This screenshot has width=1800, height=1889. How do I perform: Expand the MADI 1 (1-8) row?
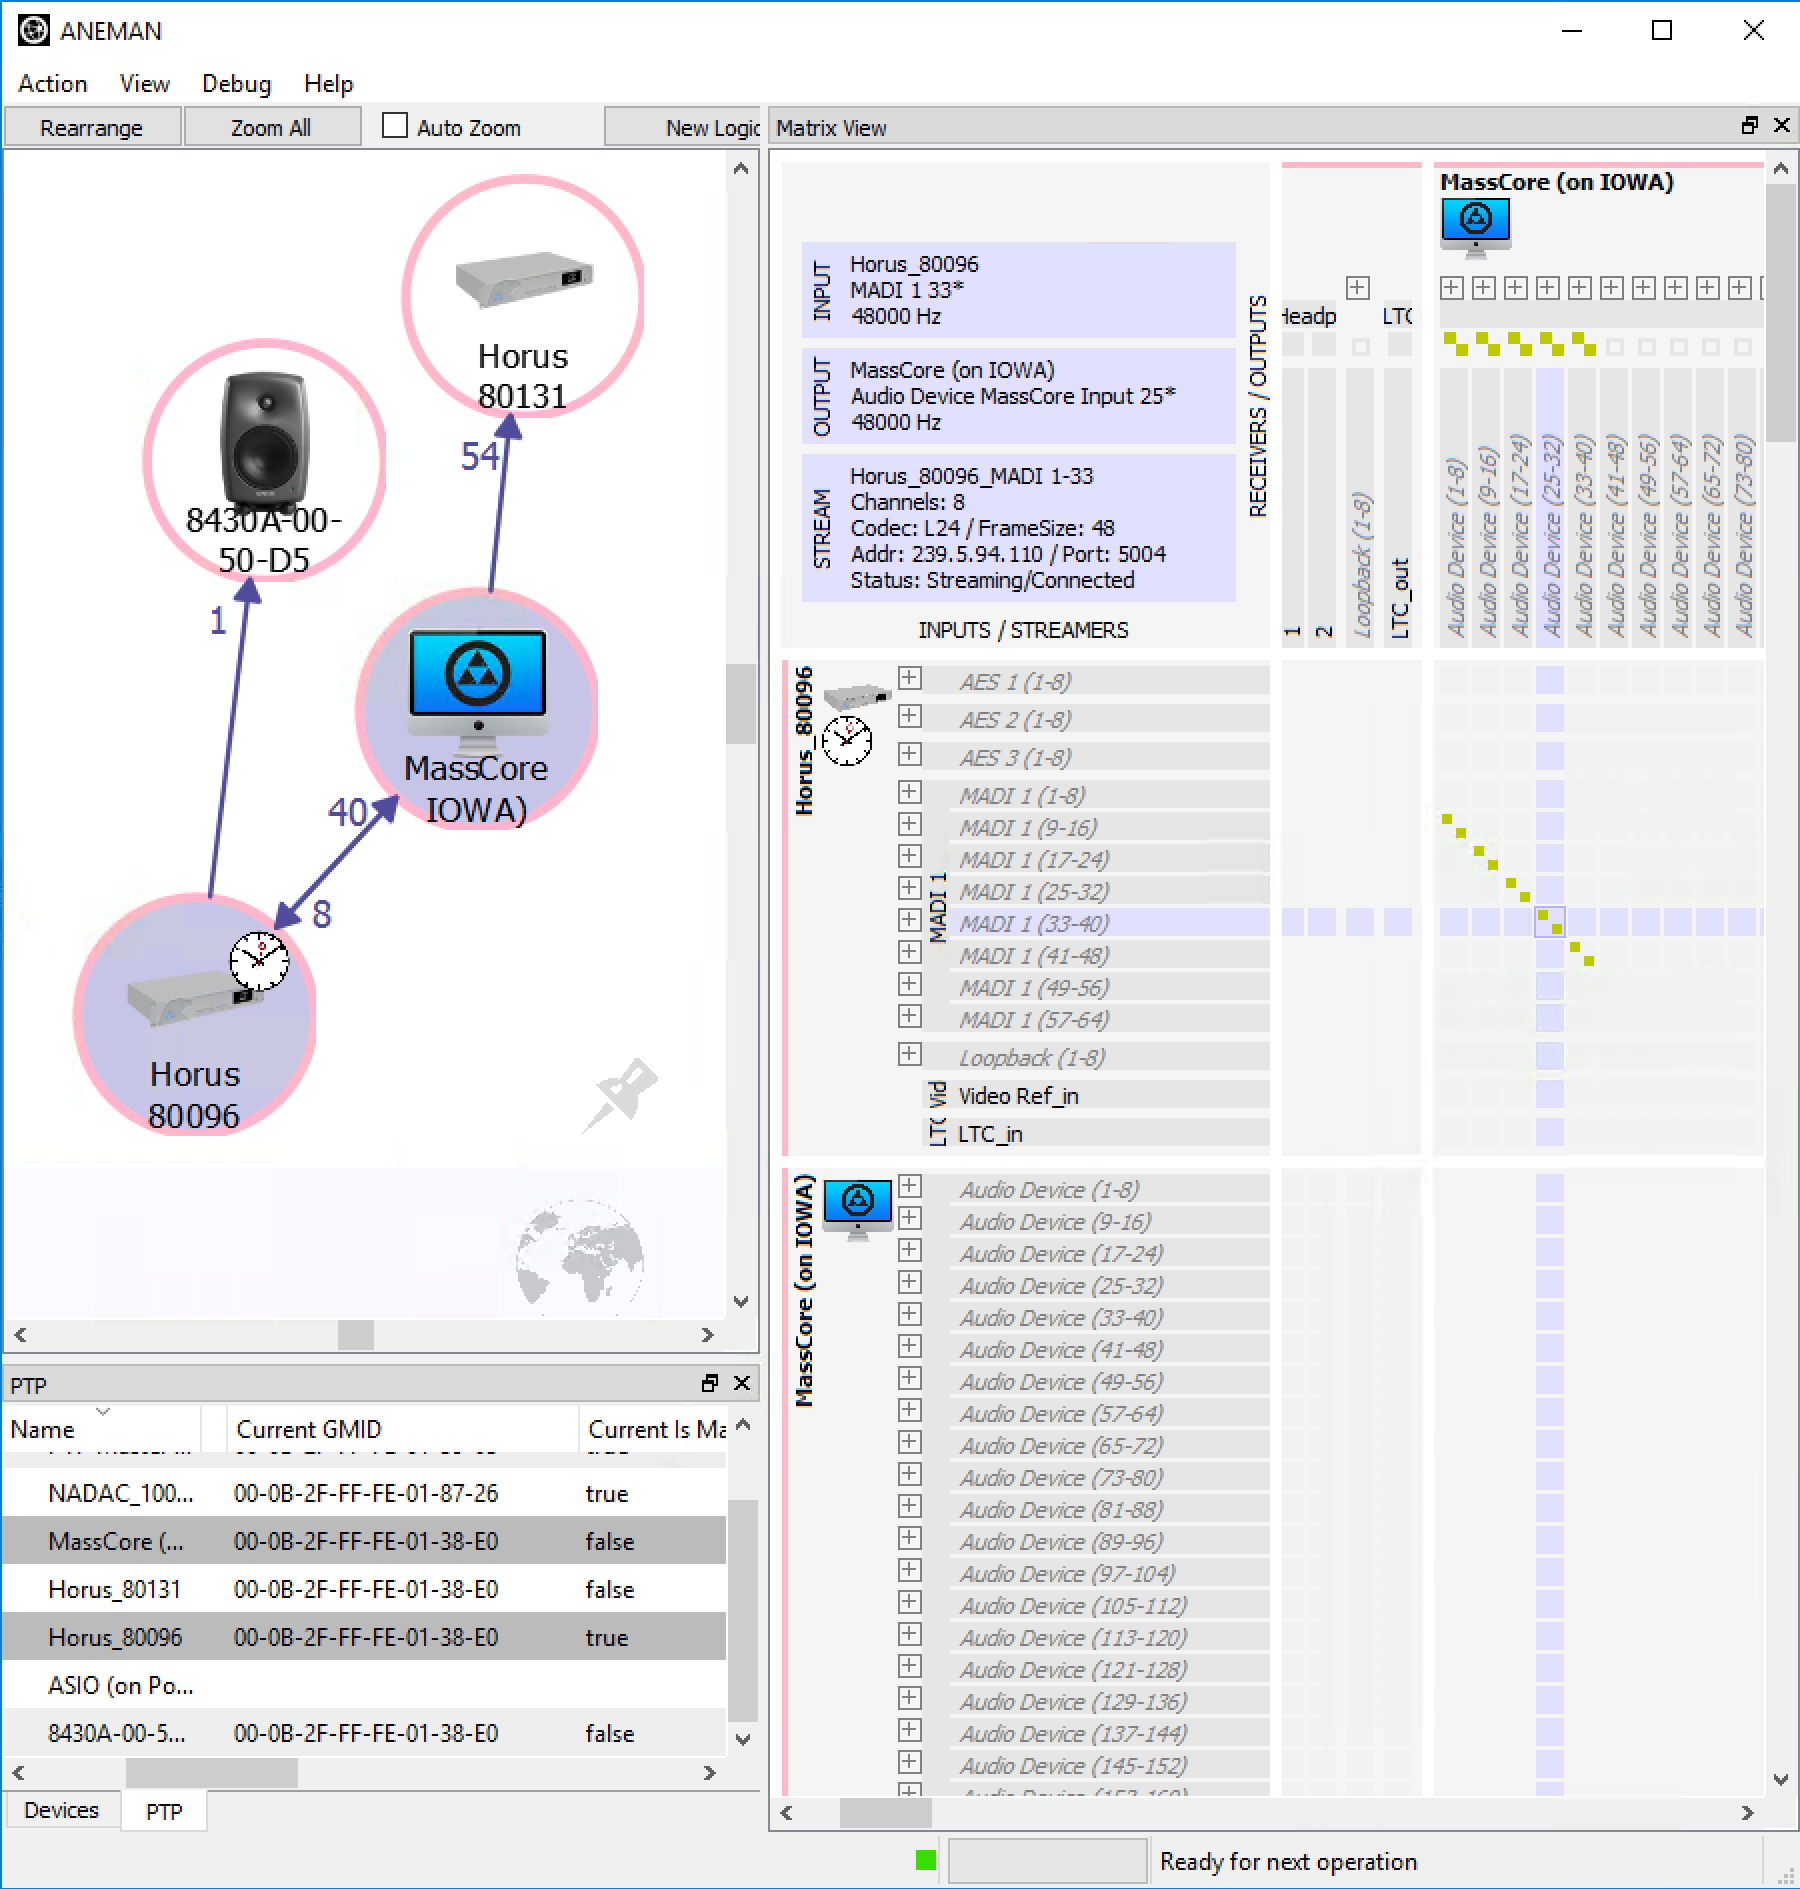pyautogui.click(x=909, y=793)
